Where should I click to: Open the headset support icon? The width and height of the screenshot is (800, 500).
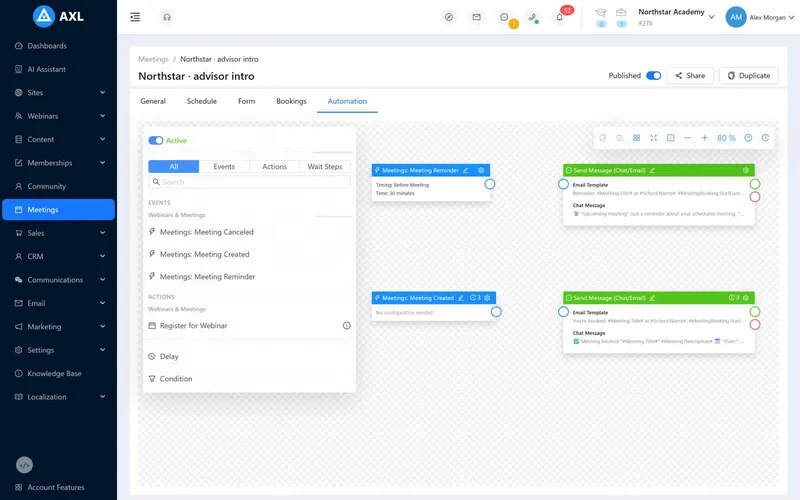(x=167, y=17)
